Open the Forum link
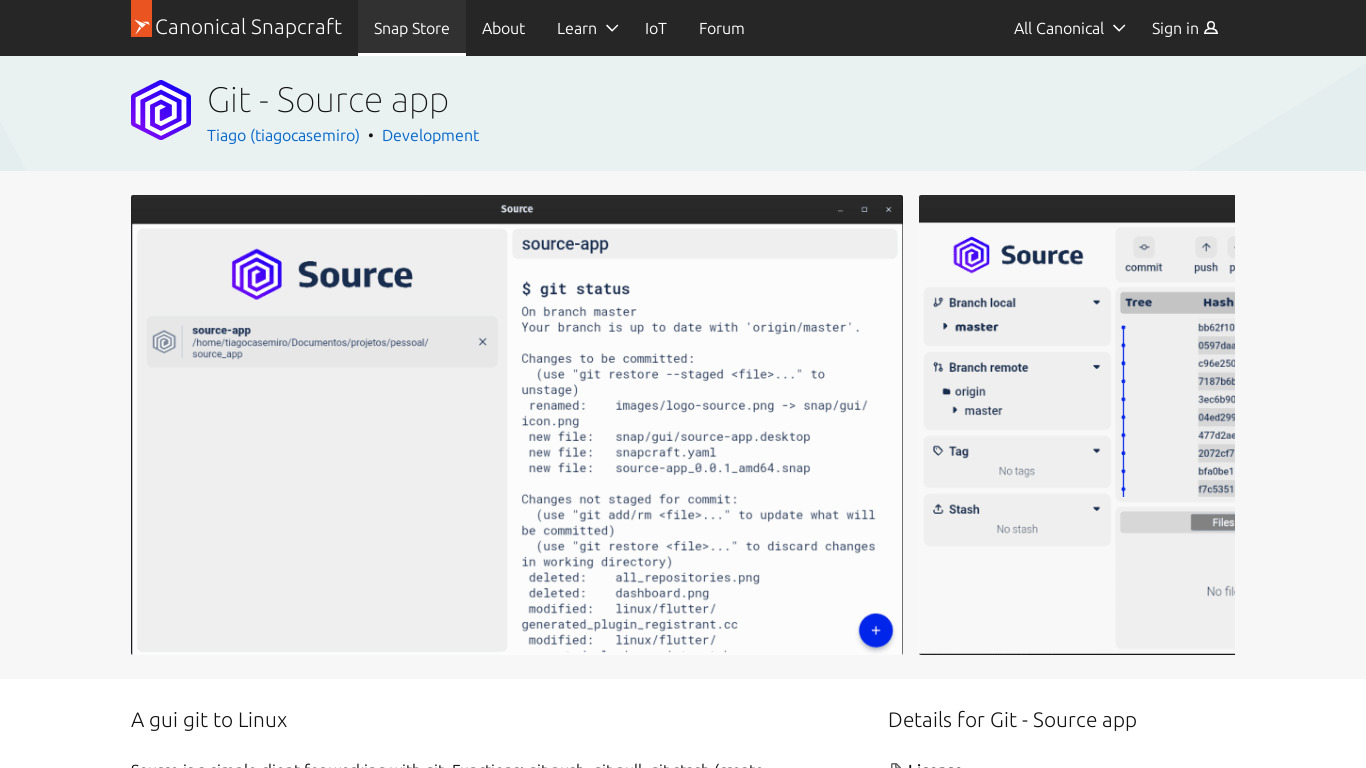This screenshot has height=768, width=1366. [x=722, y=28]
